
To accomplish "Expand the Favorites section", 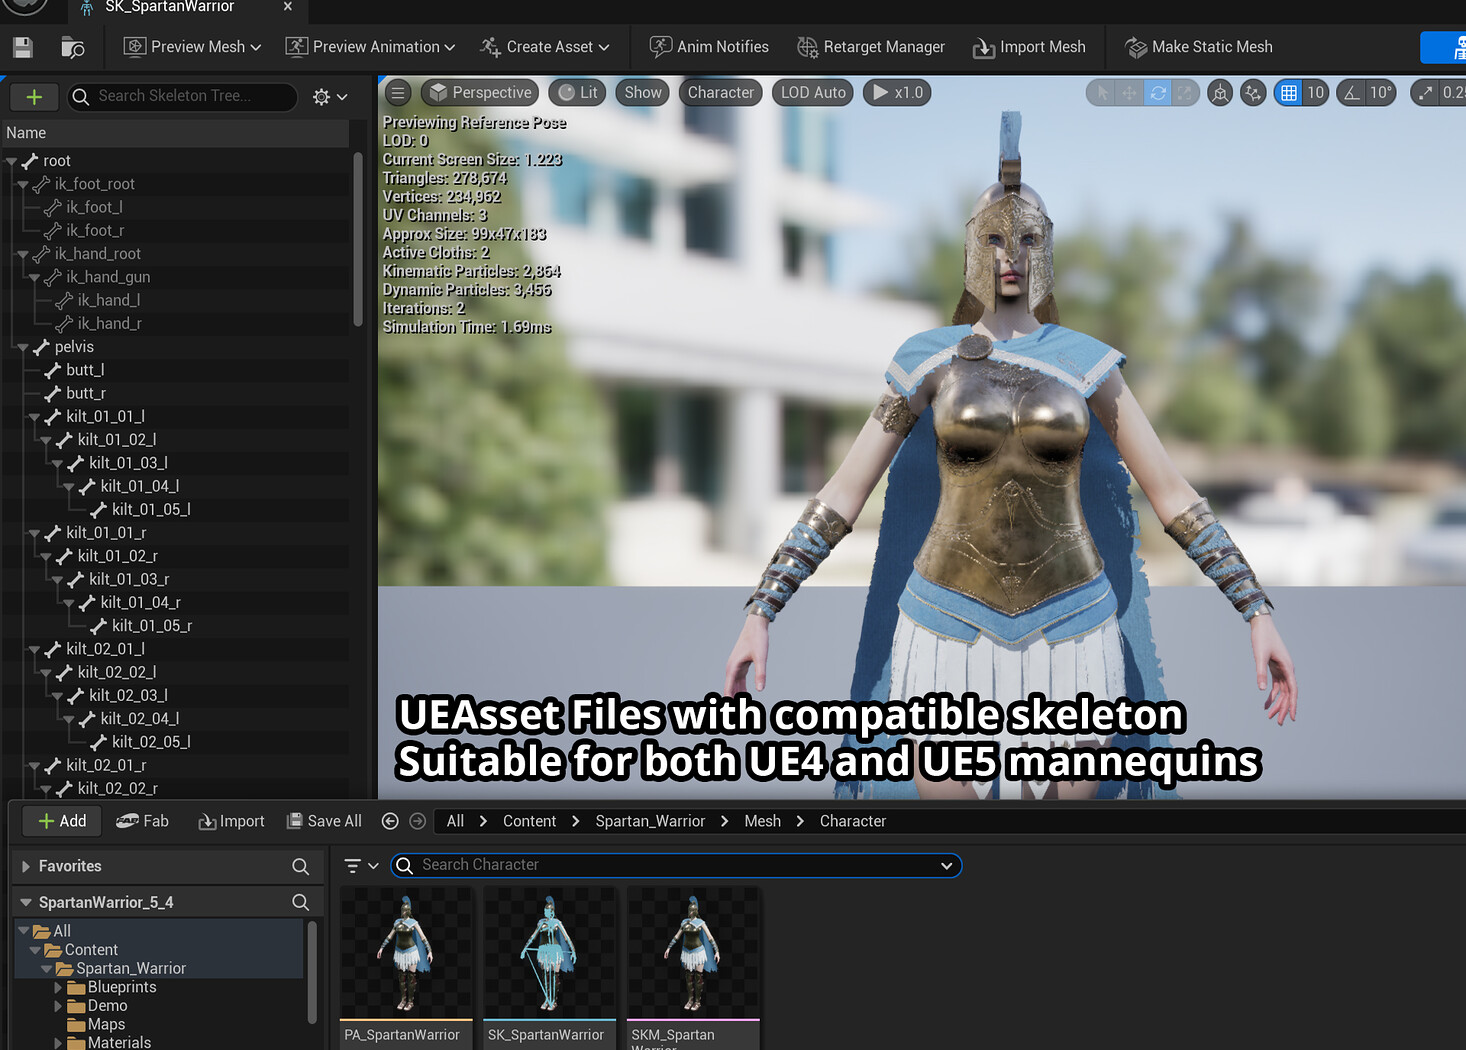I will click(26, 866).
